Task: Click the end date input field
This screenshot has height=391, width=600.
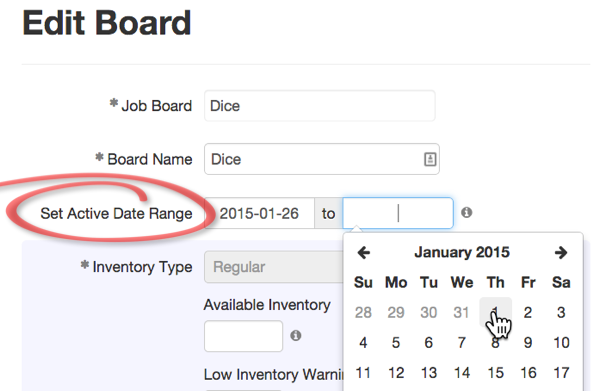Action: tap(398, 213)
